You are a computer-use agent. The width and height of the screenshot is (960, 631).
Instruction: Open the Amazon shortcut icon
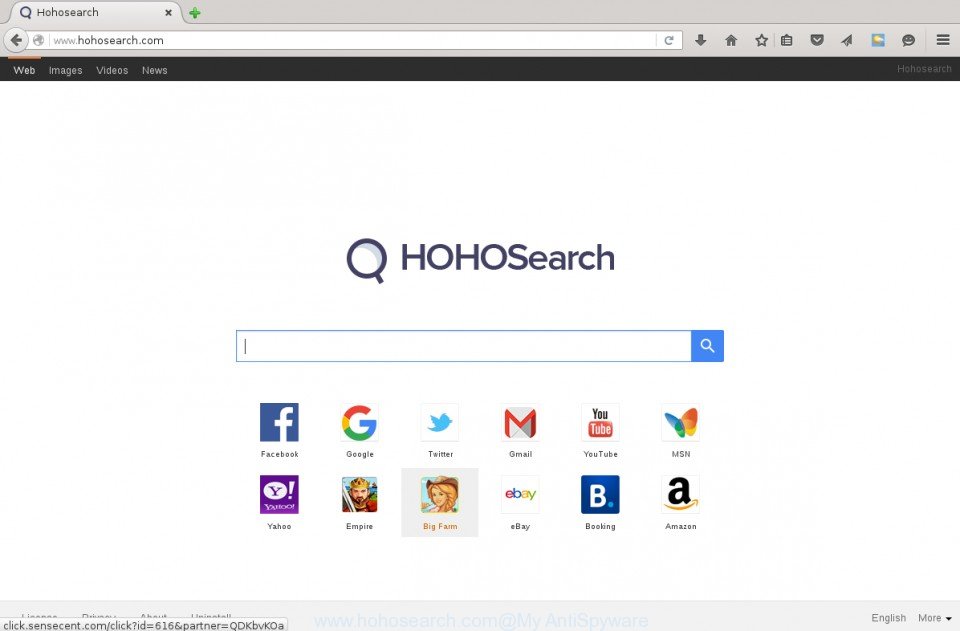[x=681, y=495]
